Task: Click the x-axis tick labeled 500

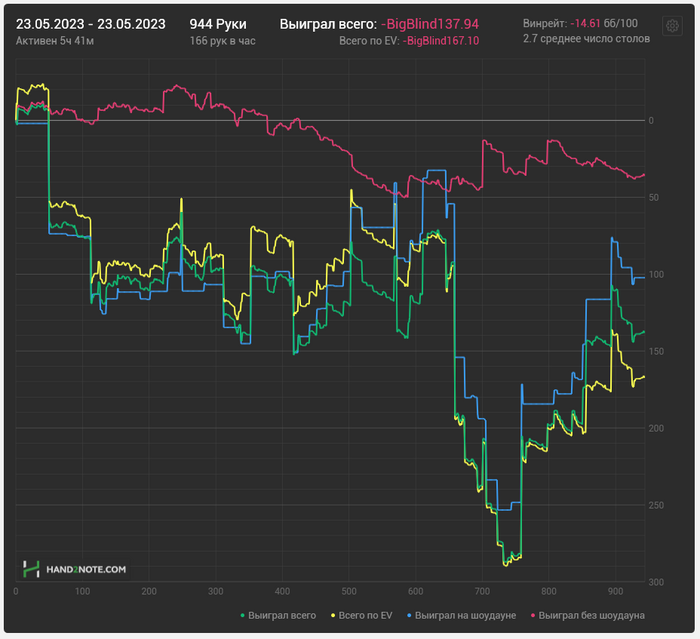Action: (x=349, y=591)
